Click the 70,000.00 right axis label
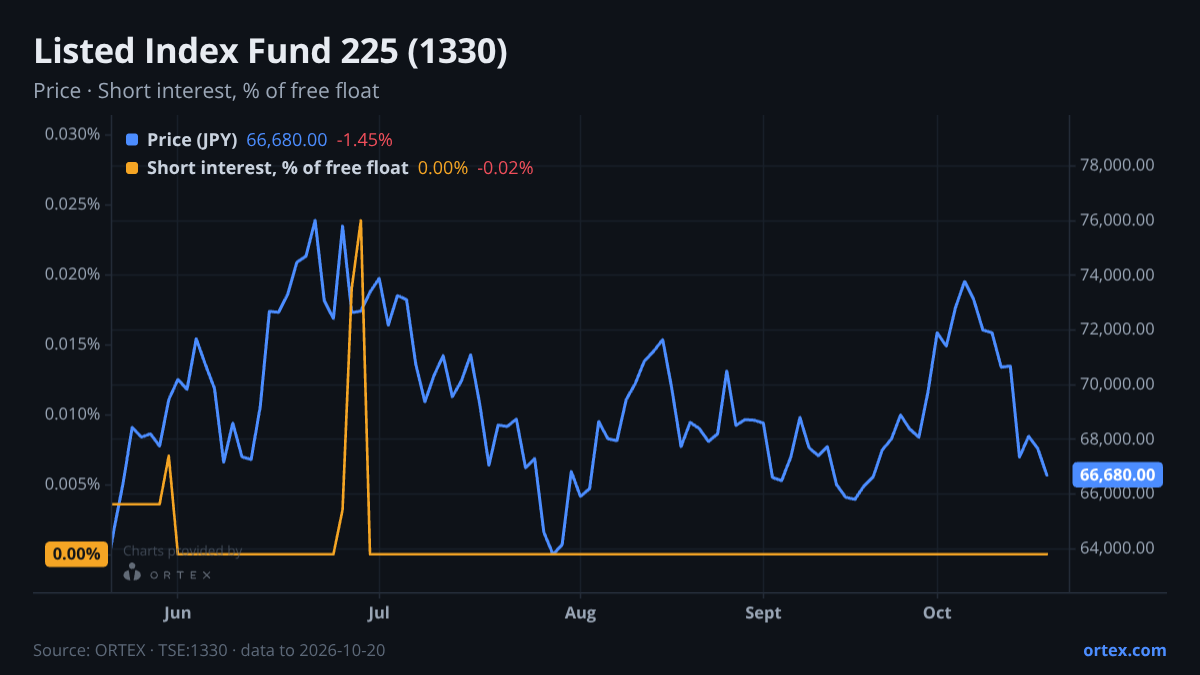The width and height of the screenshot is (1200, 675). [x=1119, y=384]
